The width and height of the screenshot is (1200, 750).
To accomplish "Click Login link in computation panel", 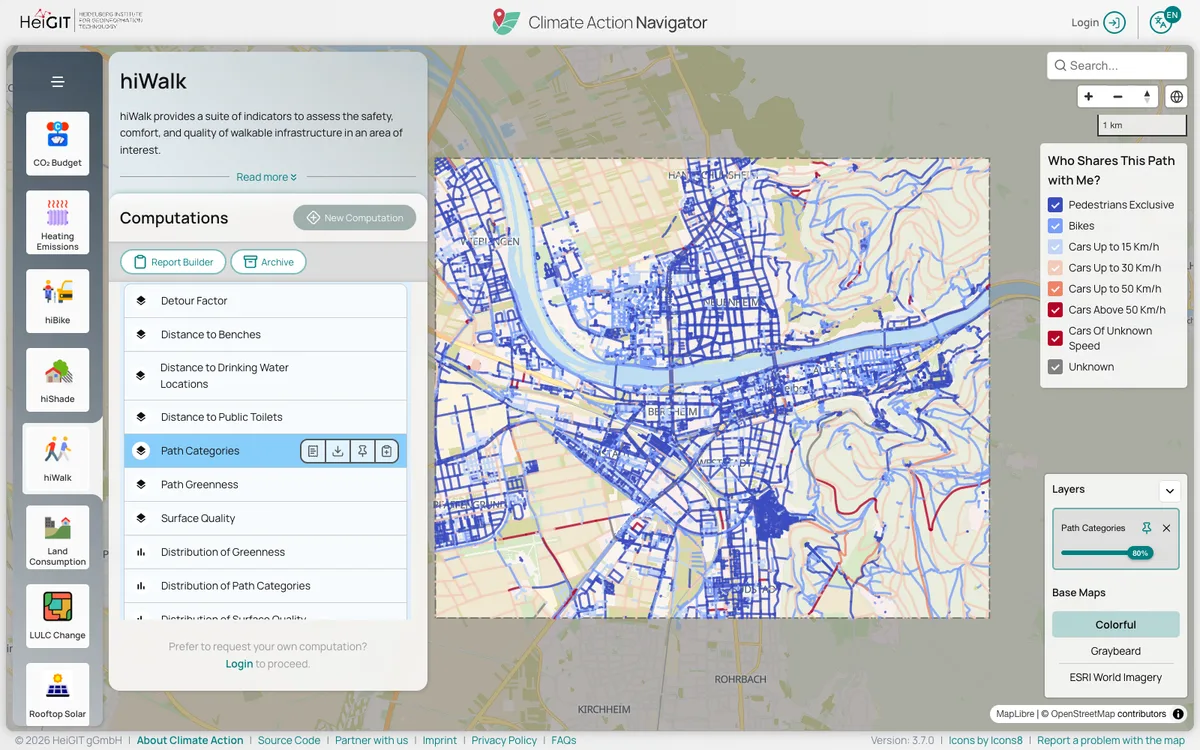I will coord(239,664).
